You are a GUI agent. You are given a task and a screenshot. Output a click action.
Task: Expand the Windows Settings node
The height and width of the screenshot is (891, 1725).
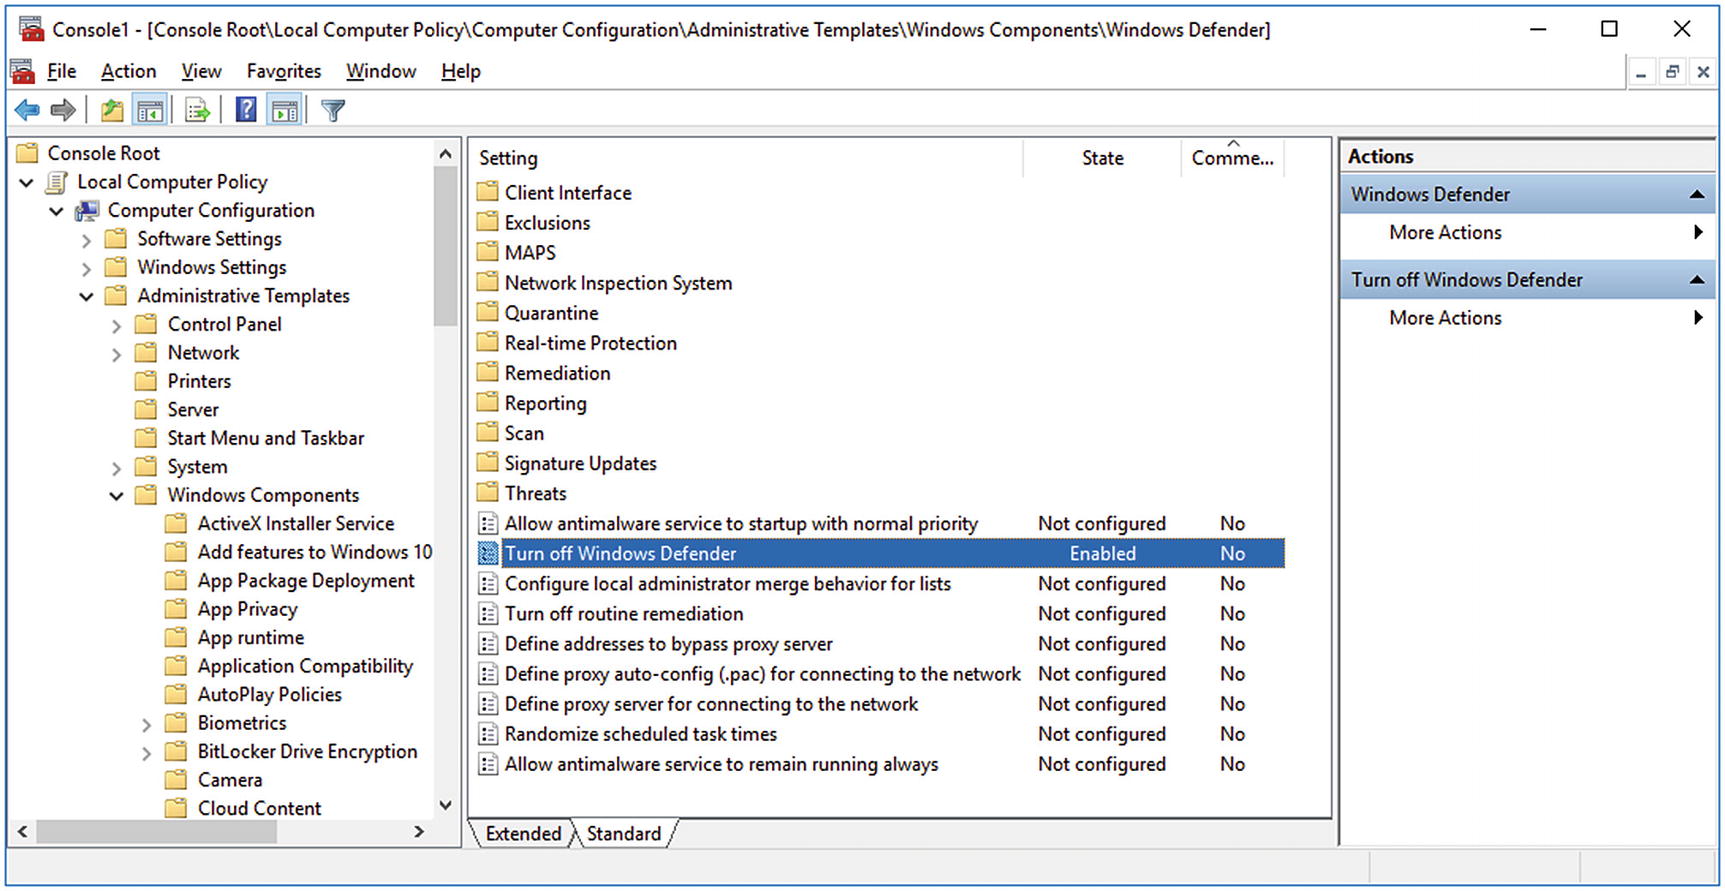pyautogui.click(x=87, y=268)
